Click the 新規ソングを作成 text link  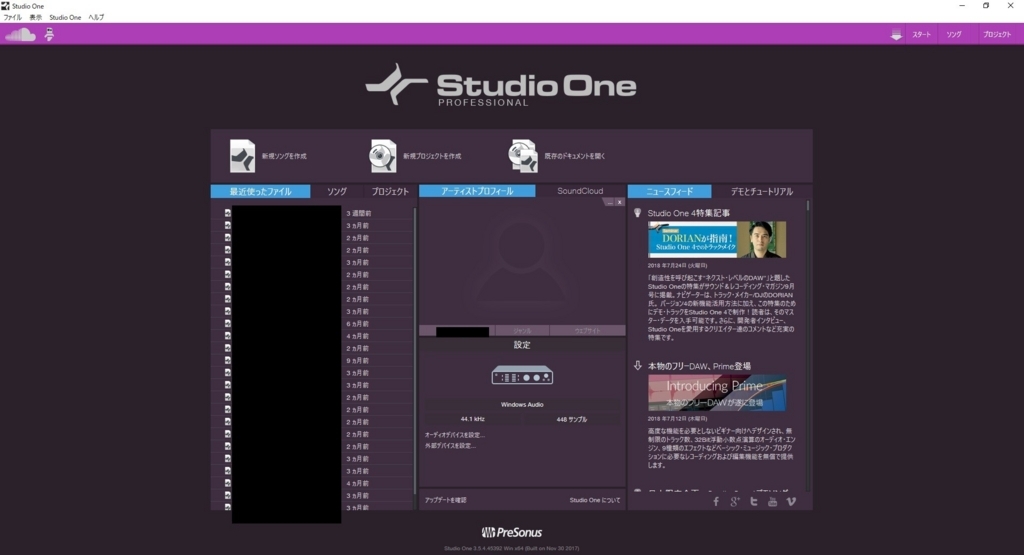pos(284,157)
